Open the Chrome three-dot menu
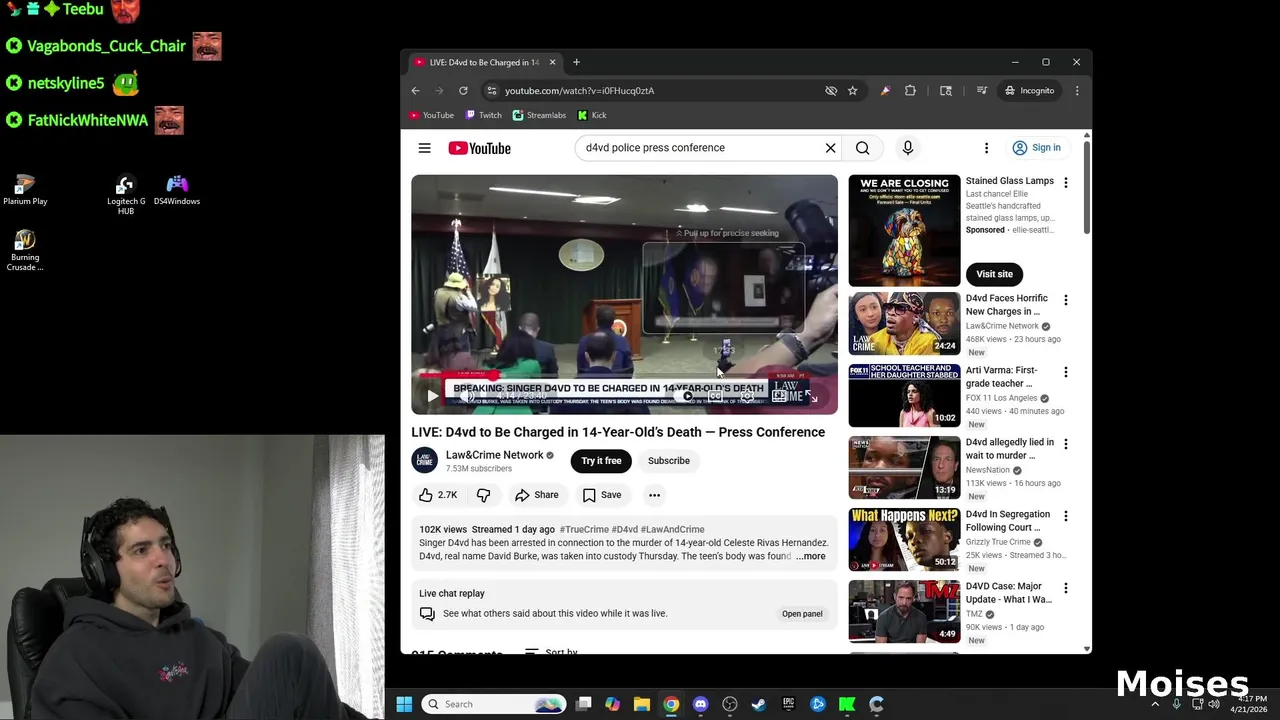The height and width of the screenshot is (720, 1280). (1076, 90)
